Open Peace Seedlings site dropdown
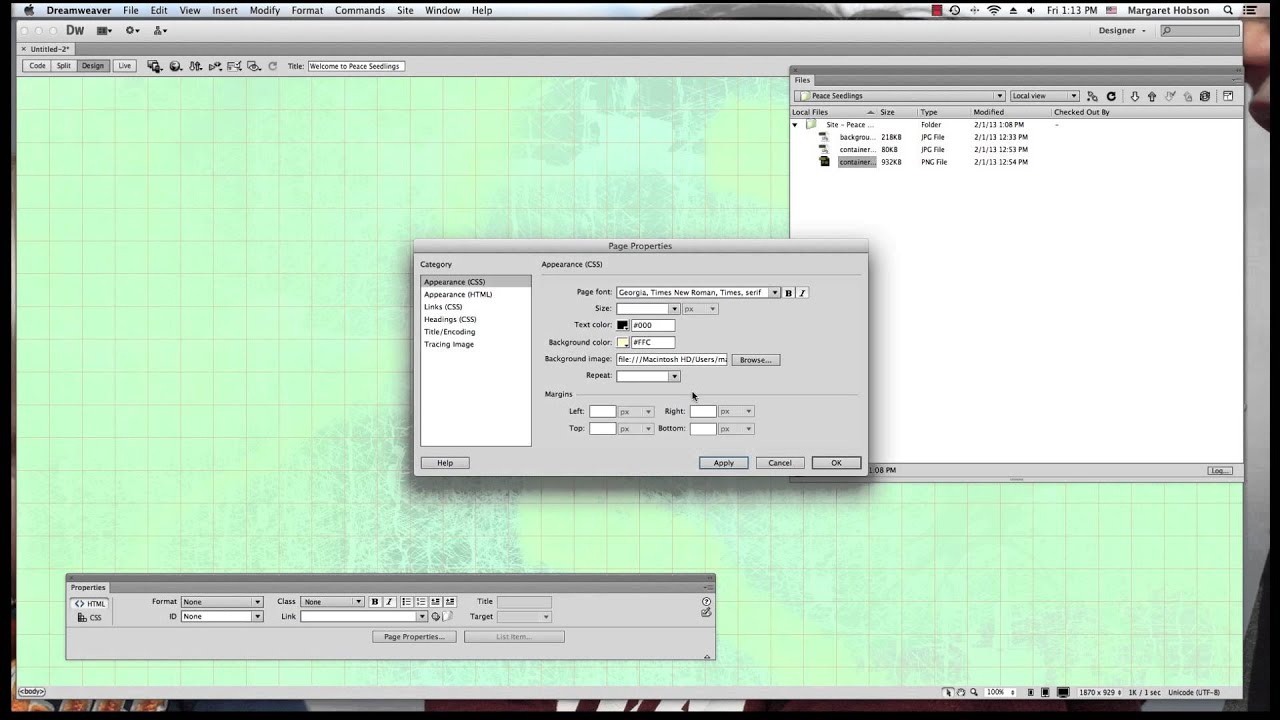This screenshot has height=720, width=1280. [x=899, y=96]
